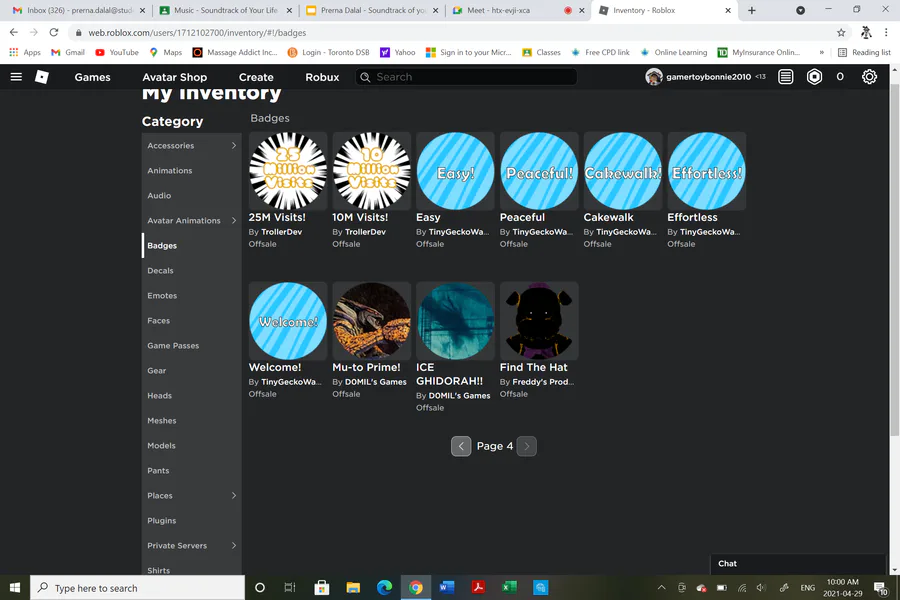
Task: Click the search magnifier icon
Action: tap(365, 77)
